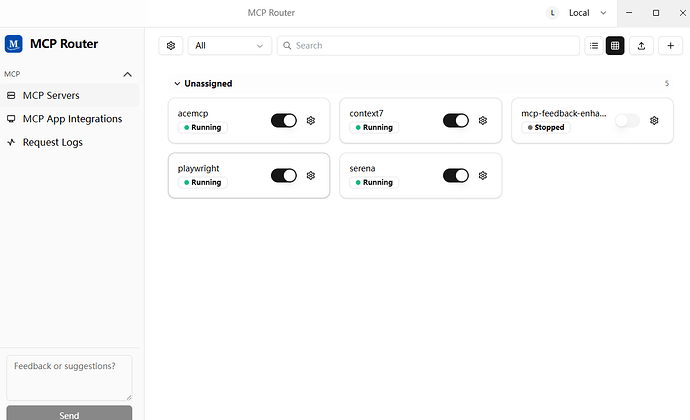
Task: Switch to grid view layout
Action: (x=615, y=45)
